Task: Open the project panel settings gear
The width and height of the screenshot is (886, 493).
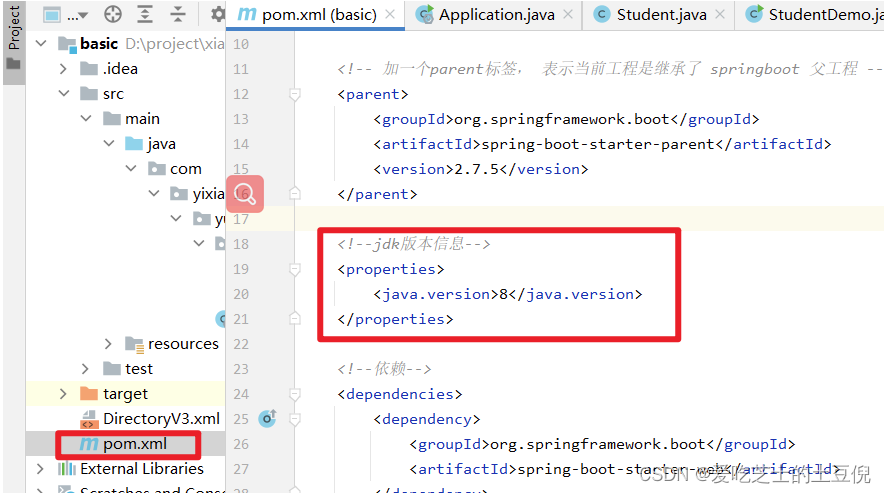Action: 218,14
